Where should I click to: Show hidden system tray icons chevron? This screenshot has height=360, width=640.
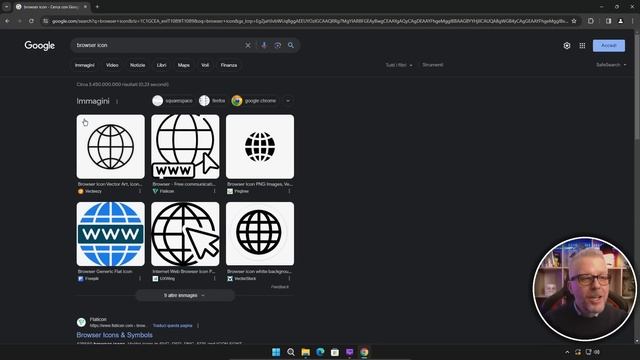coord(567,352)
